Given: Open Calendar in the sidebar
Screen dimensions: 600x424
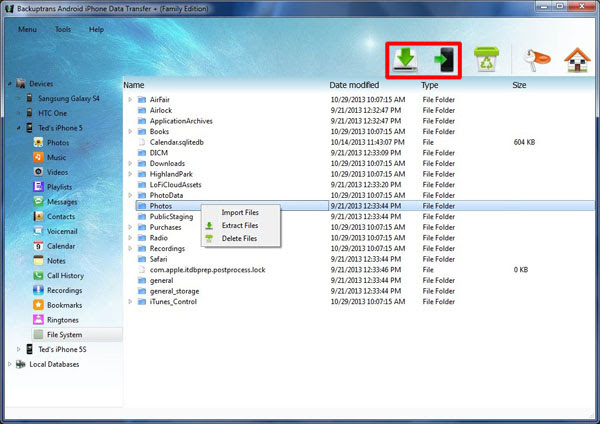Looking at the screenshot, I should pos(61,246).
